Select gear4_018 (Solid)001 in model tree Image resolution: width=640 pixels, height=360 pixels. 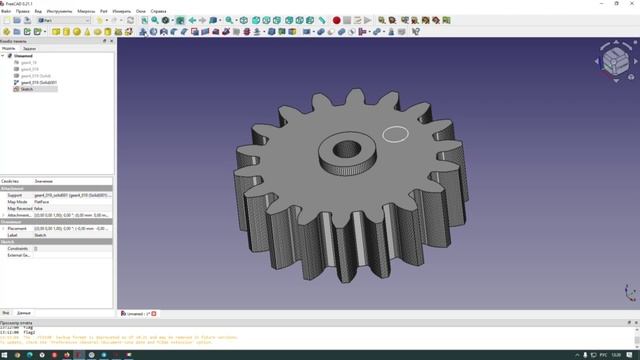pyautogui.click(x=39, y=82)
